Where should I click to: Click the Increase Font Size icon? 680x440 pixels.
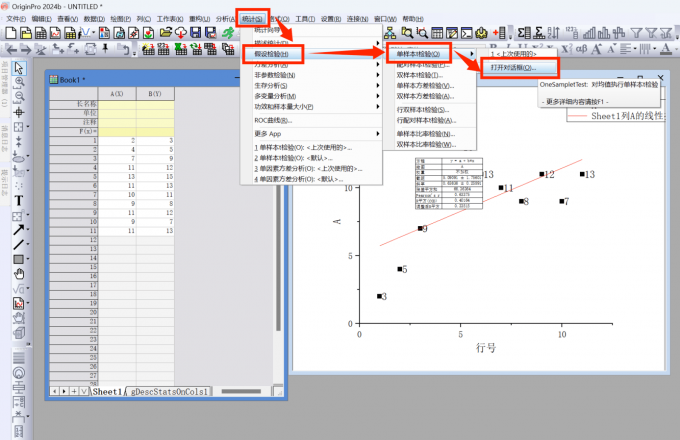click(596, 49)
